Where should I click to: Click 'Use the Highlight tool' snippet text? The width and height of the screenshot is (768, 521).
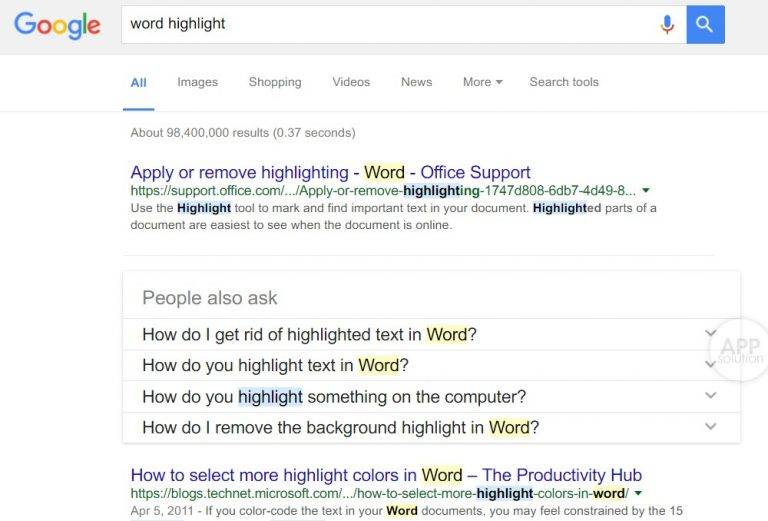(393, 216)
